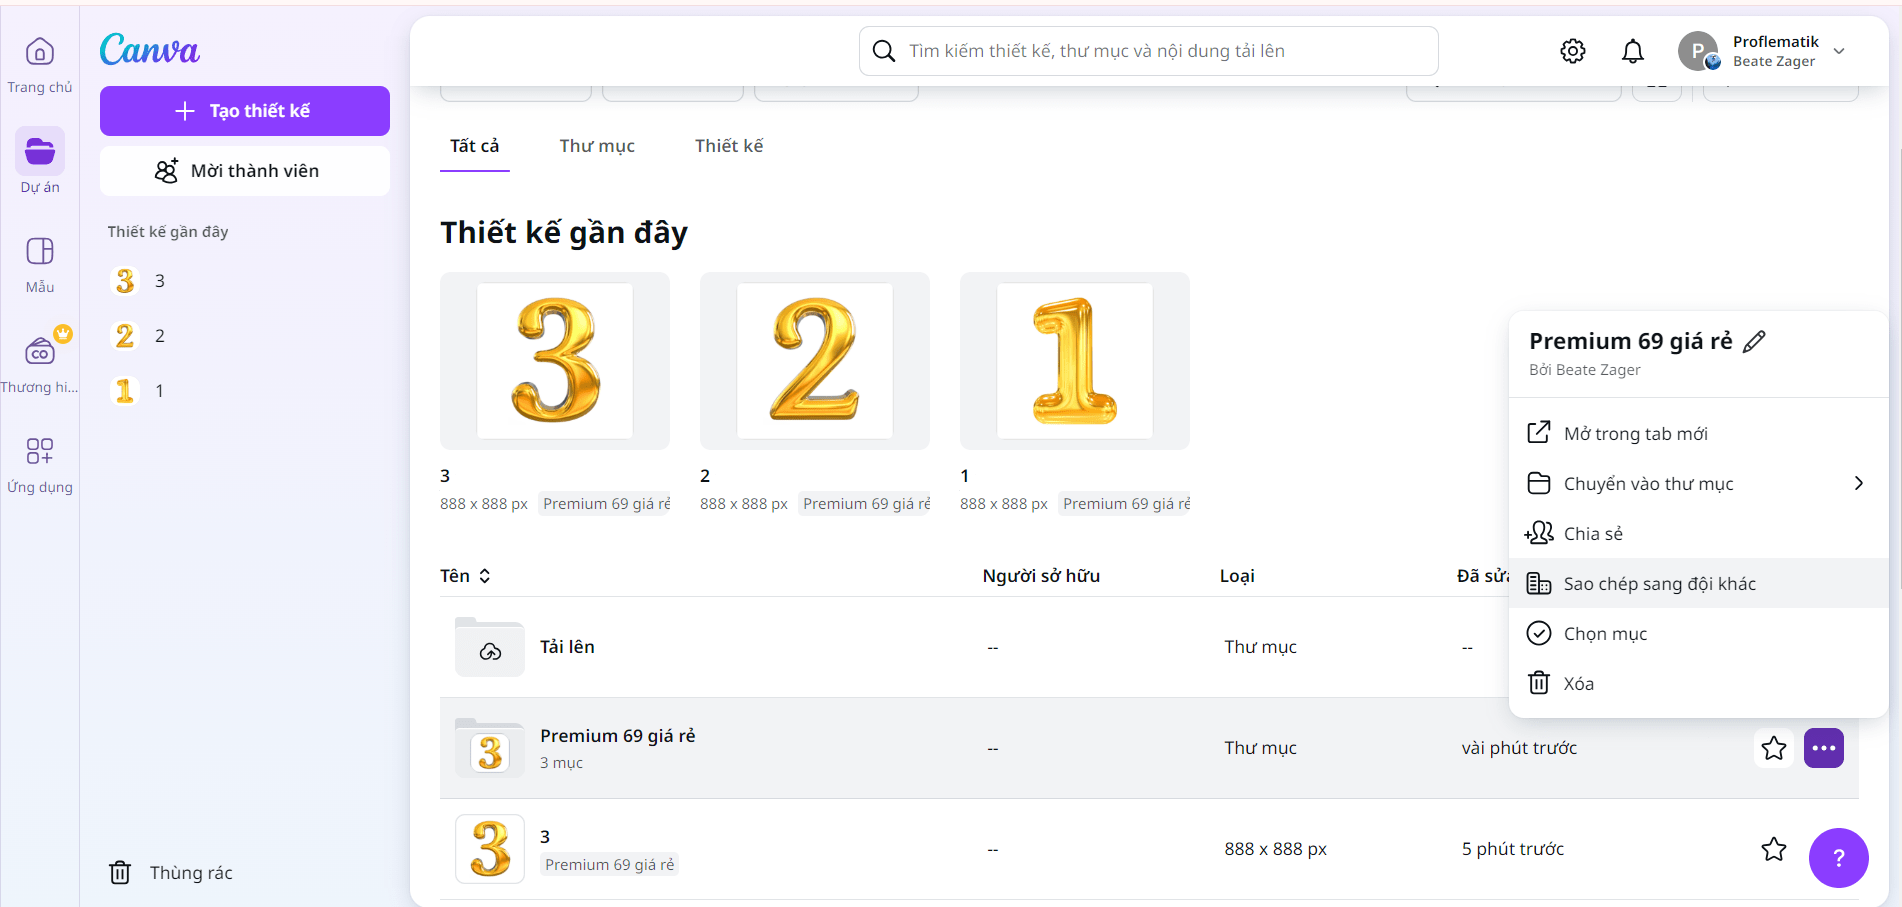Expand the Proflematik account dropdown
The image size is (1902, 907).
point(1839,51)
